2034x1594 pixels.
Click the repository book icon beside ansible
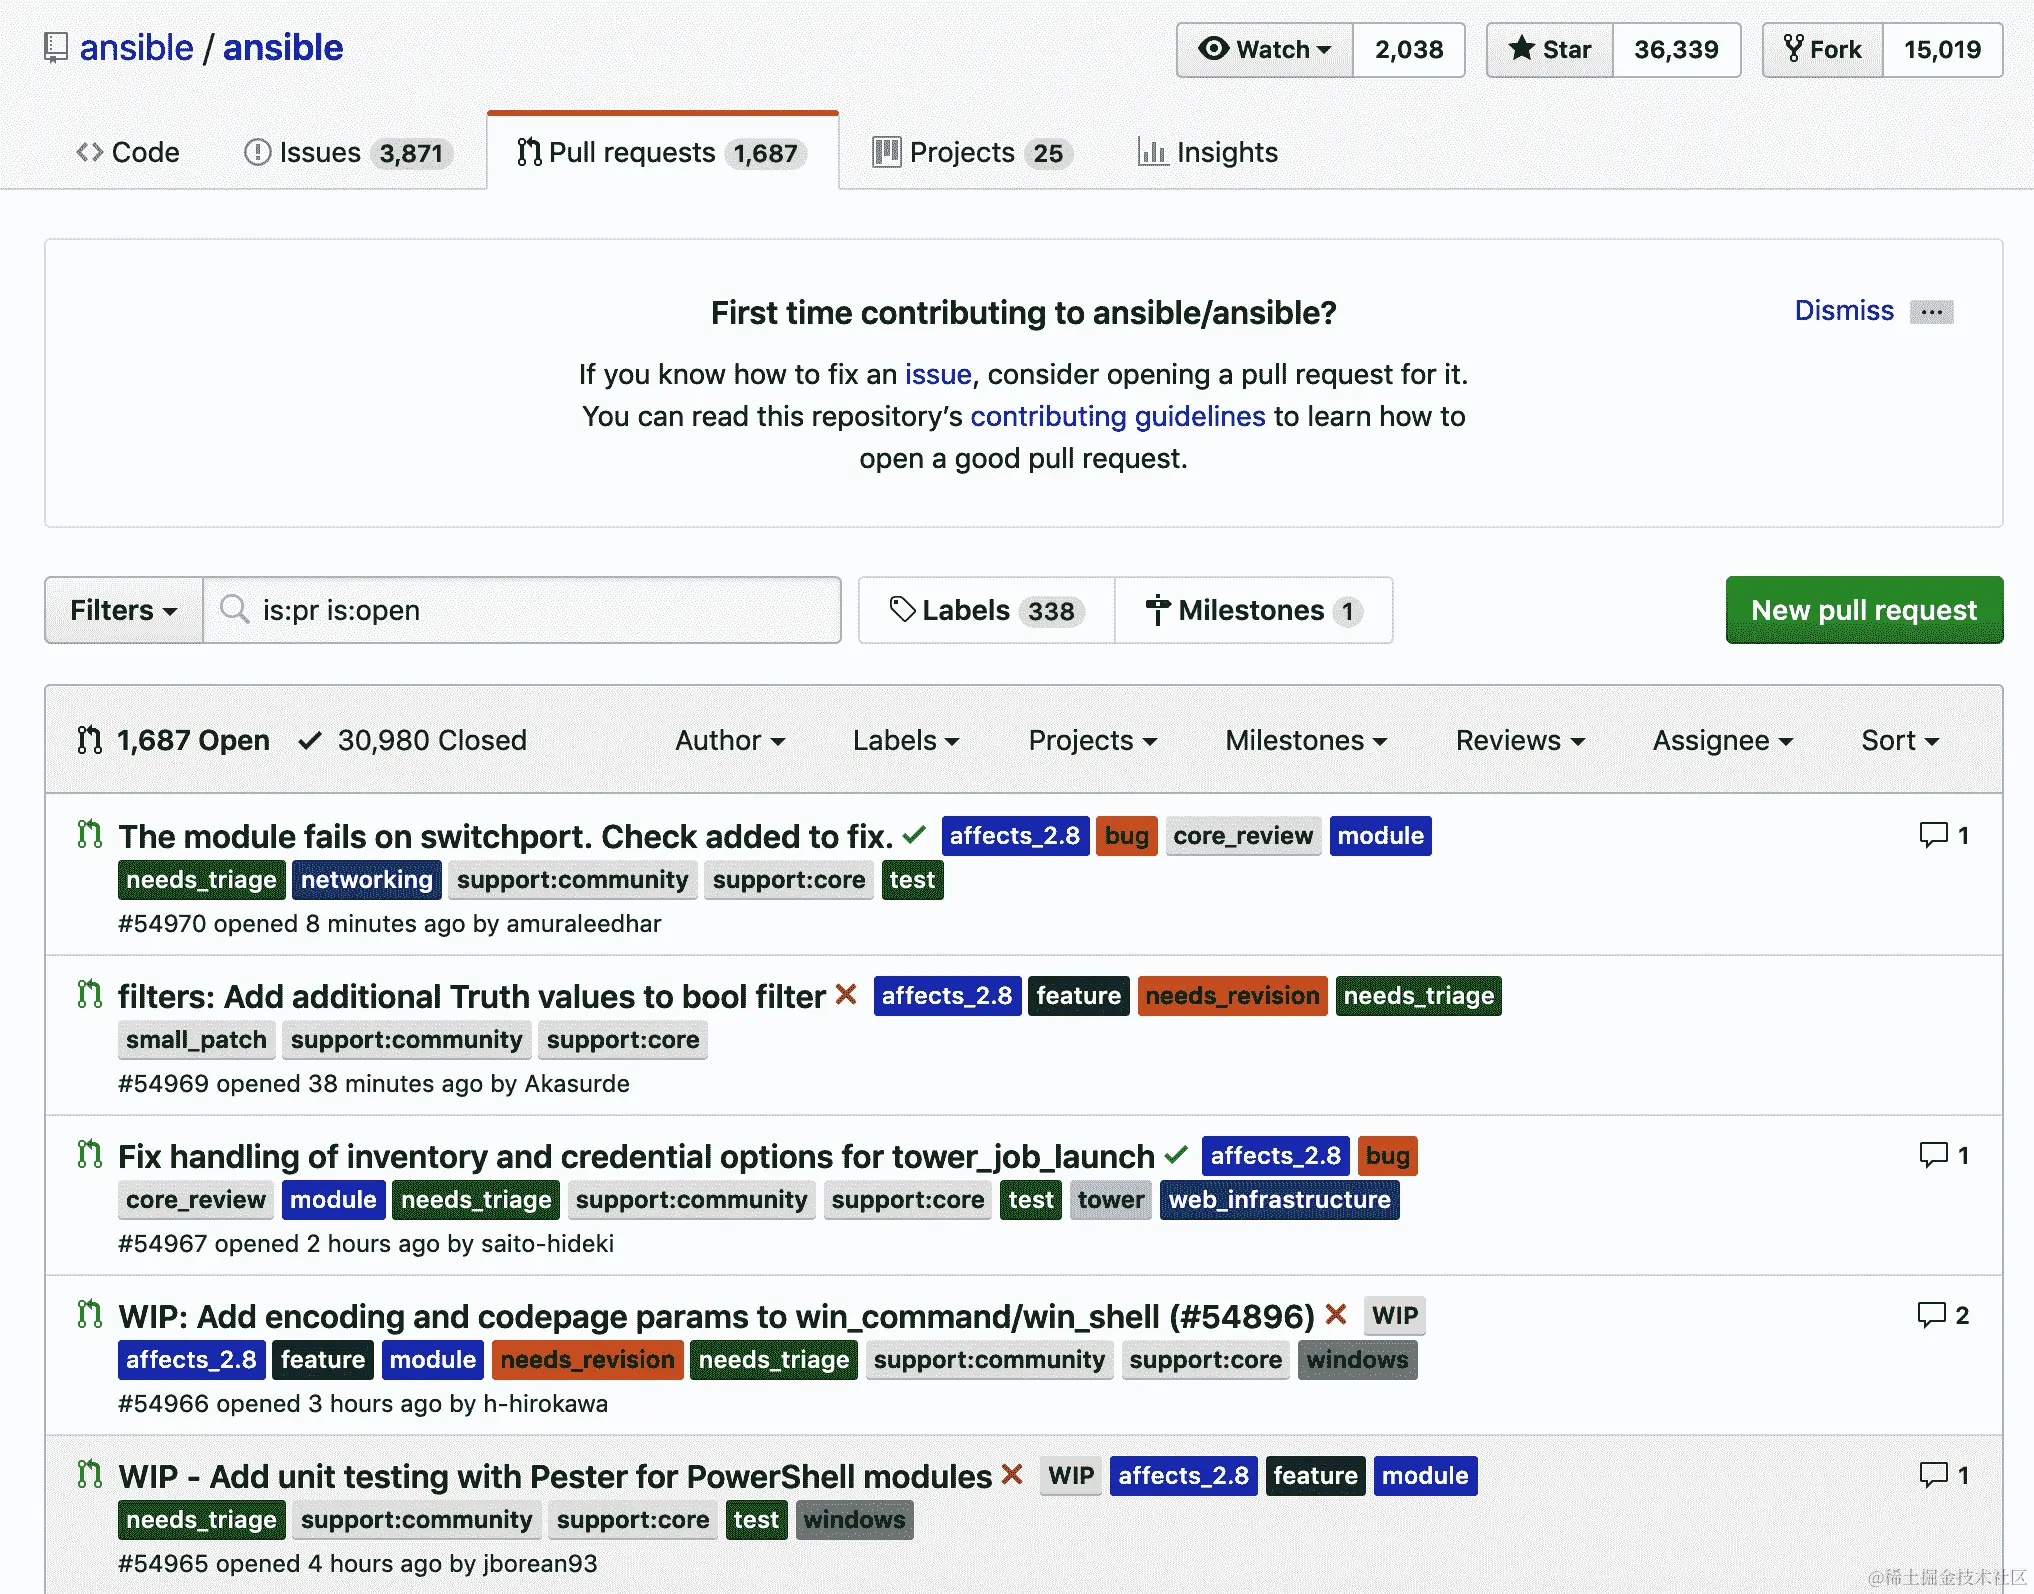coord(56,47)
